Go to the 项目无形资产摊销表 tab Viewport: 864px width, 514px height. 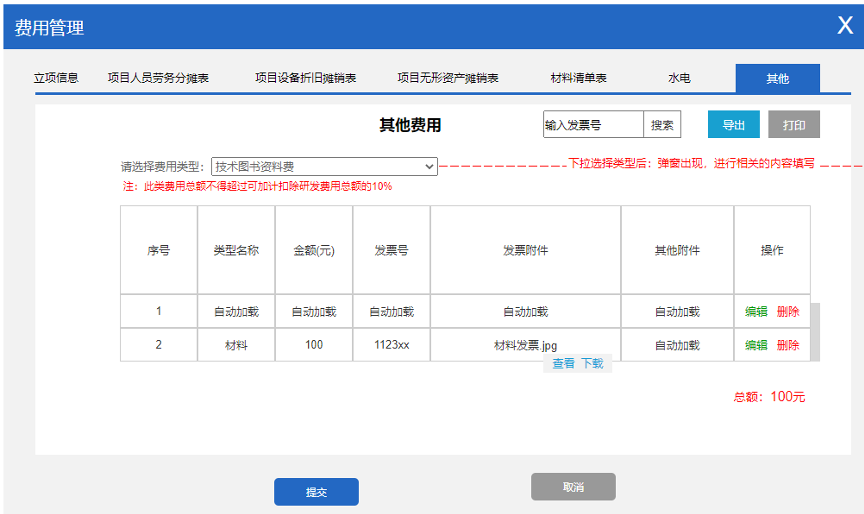click(447, 78)
